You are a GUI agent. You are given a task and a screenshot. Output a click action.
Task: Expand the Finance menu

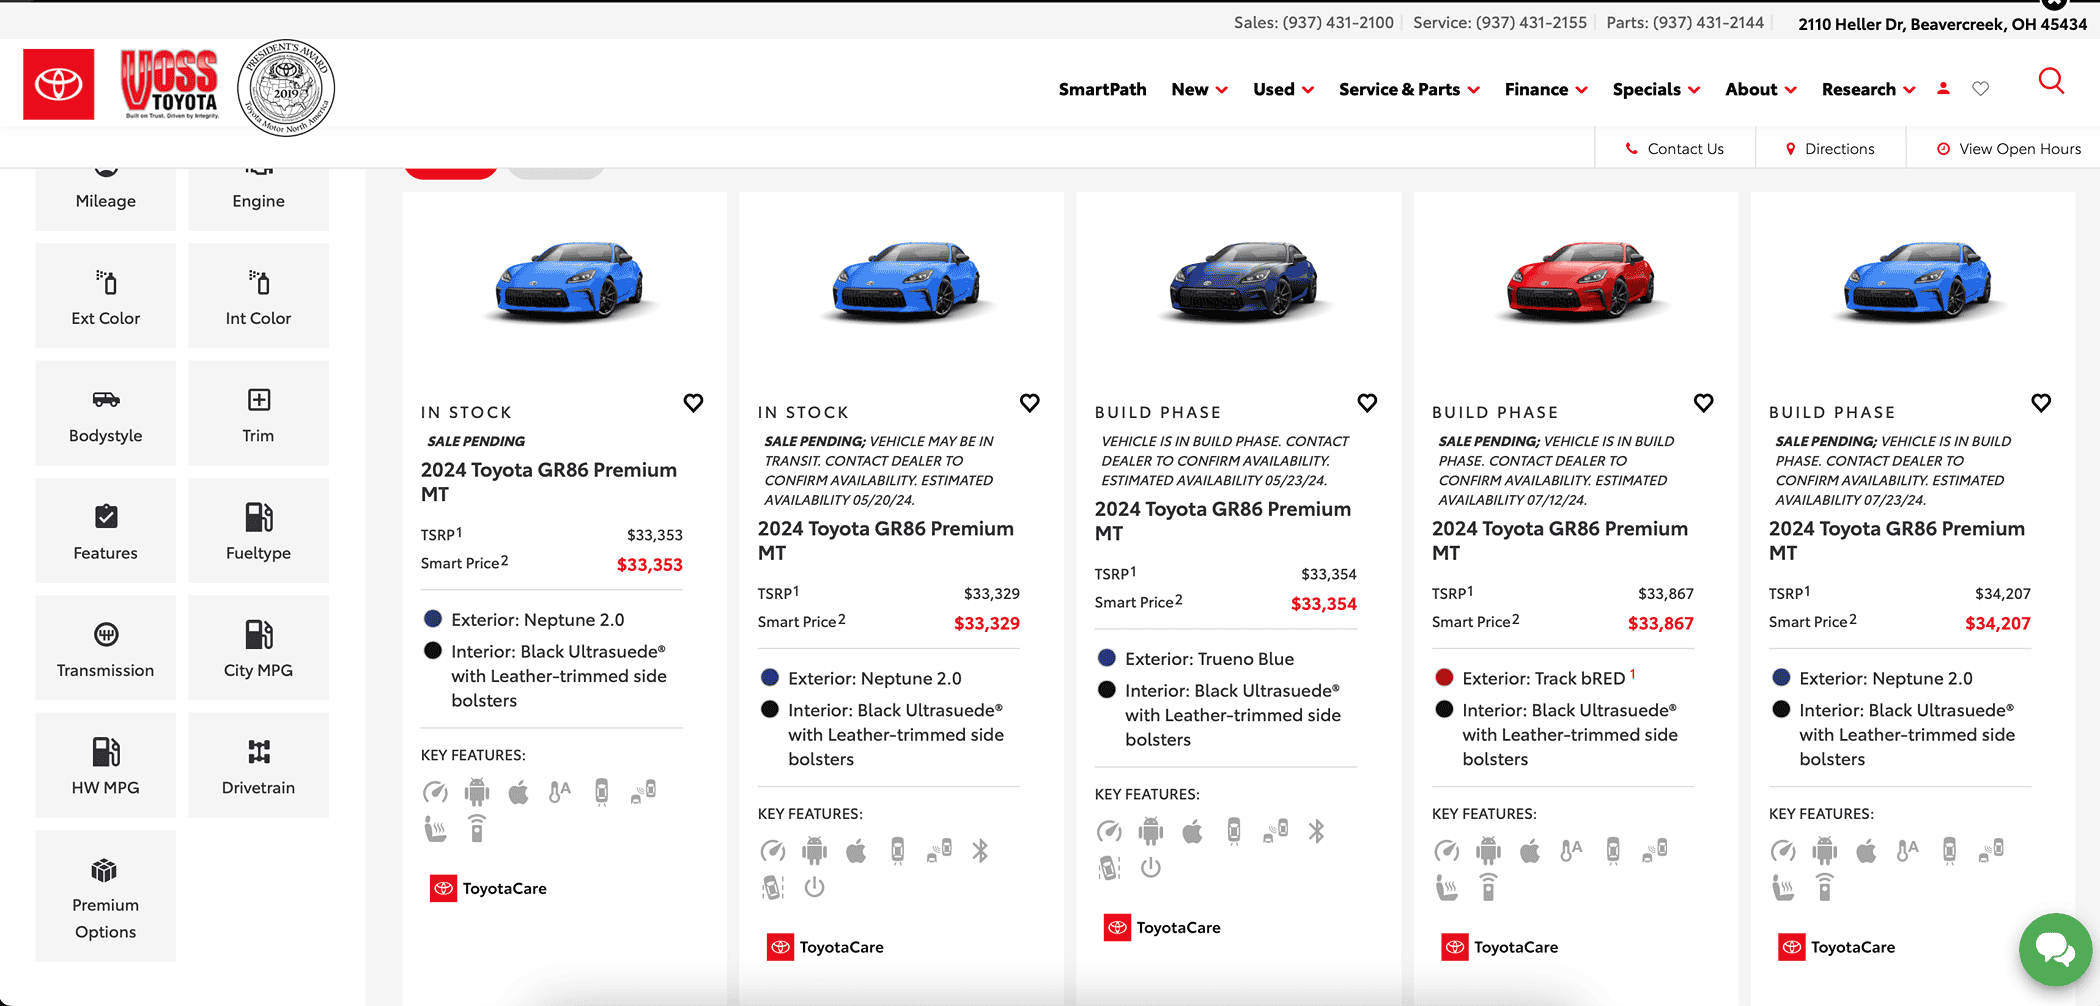pyautogui.click(x=1546, y=89)
